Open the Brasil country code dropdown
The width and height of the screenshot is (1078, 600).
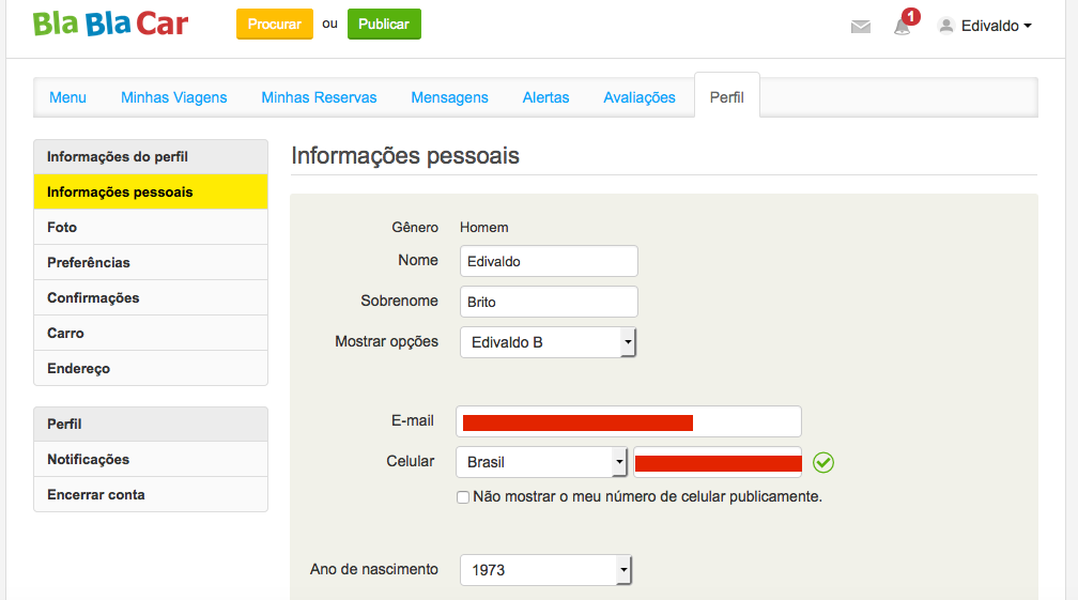point(542,462)
